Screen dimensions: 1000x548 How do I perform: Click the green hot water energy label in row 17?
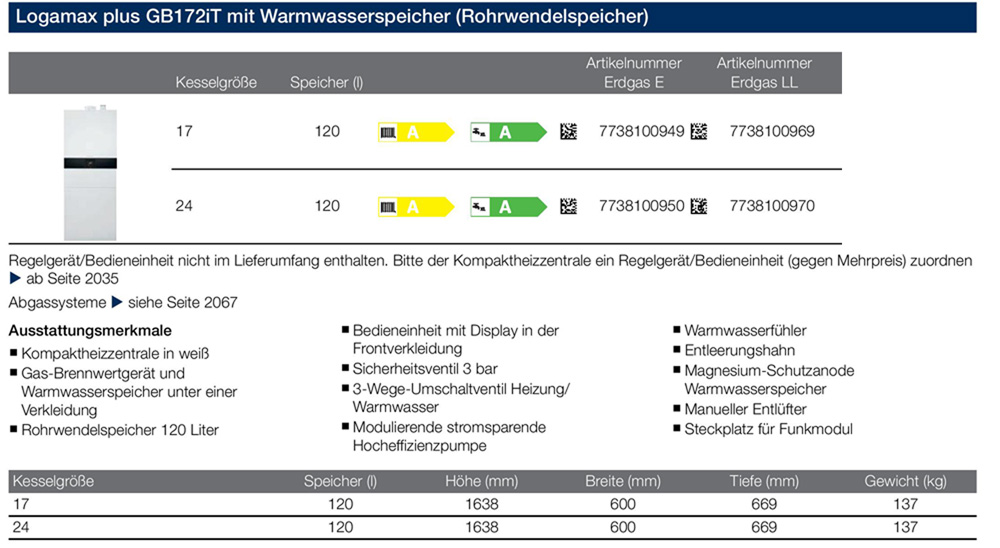[508, 132]
